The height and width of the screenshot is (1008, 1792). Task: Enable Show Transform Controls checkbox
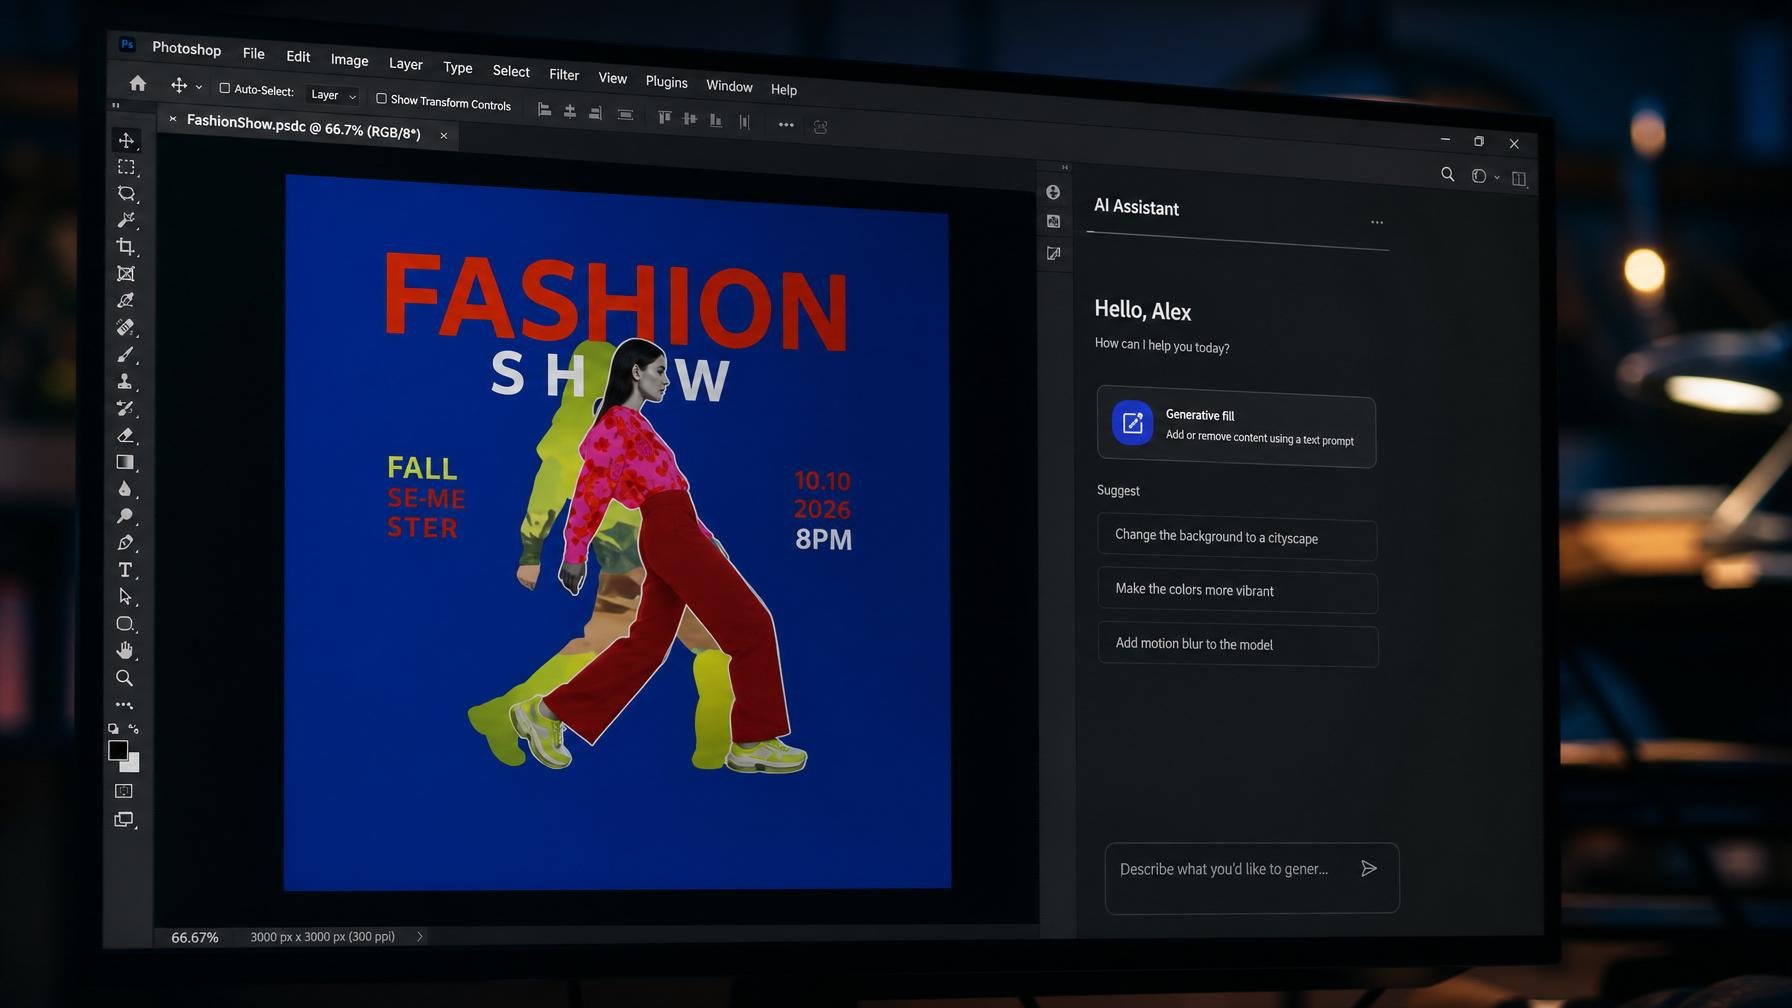(381, 98)
